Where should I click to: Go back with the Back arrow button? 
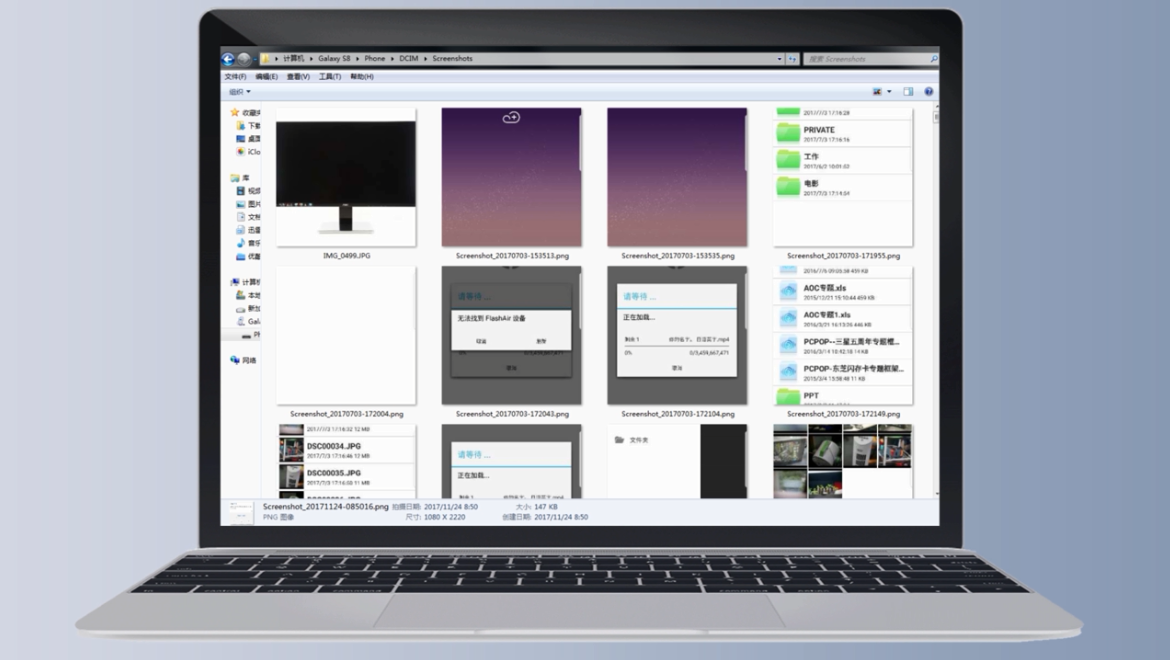tap(228, 58)
